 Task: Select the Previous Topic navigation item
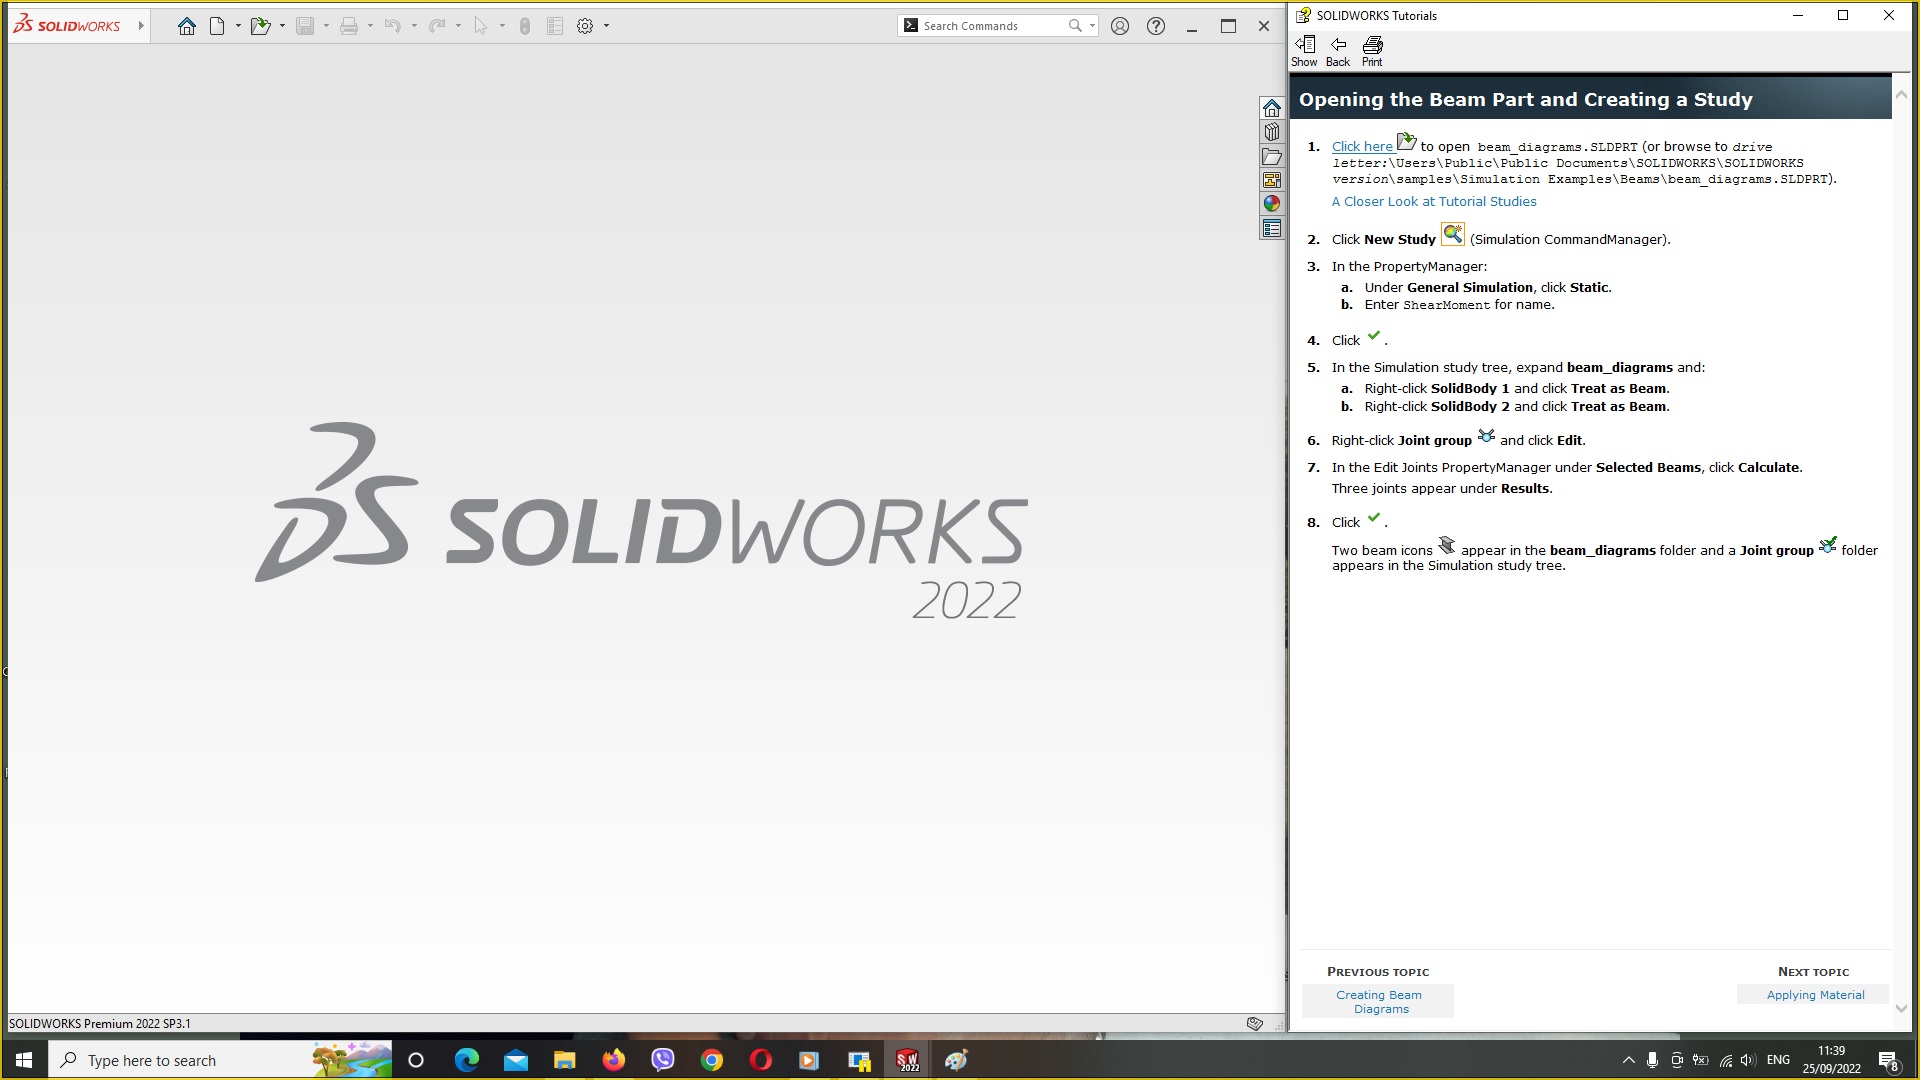point(1378,1001)
